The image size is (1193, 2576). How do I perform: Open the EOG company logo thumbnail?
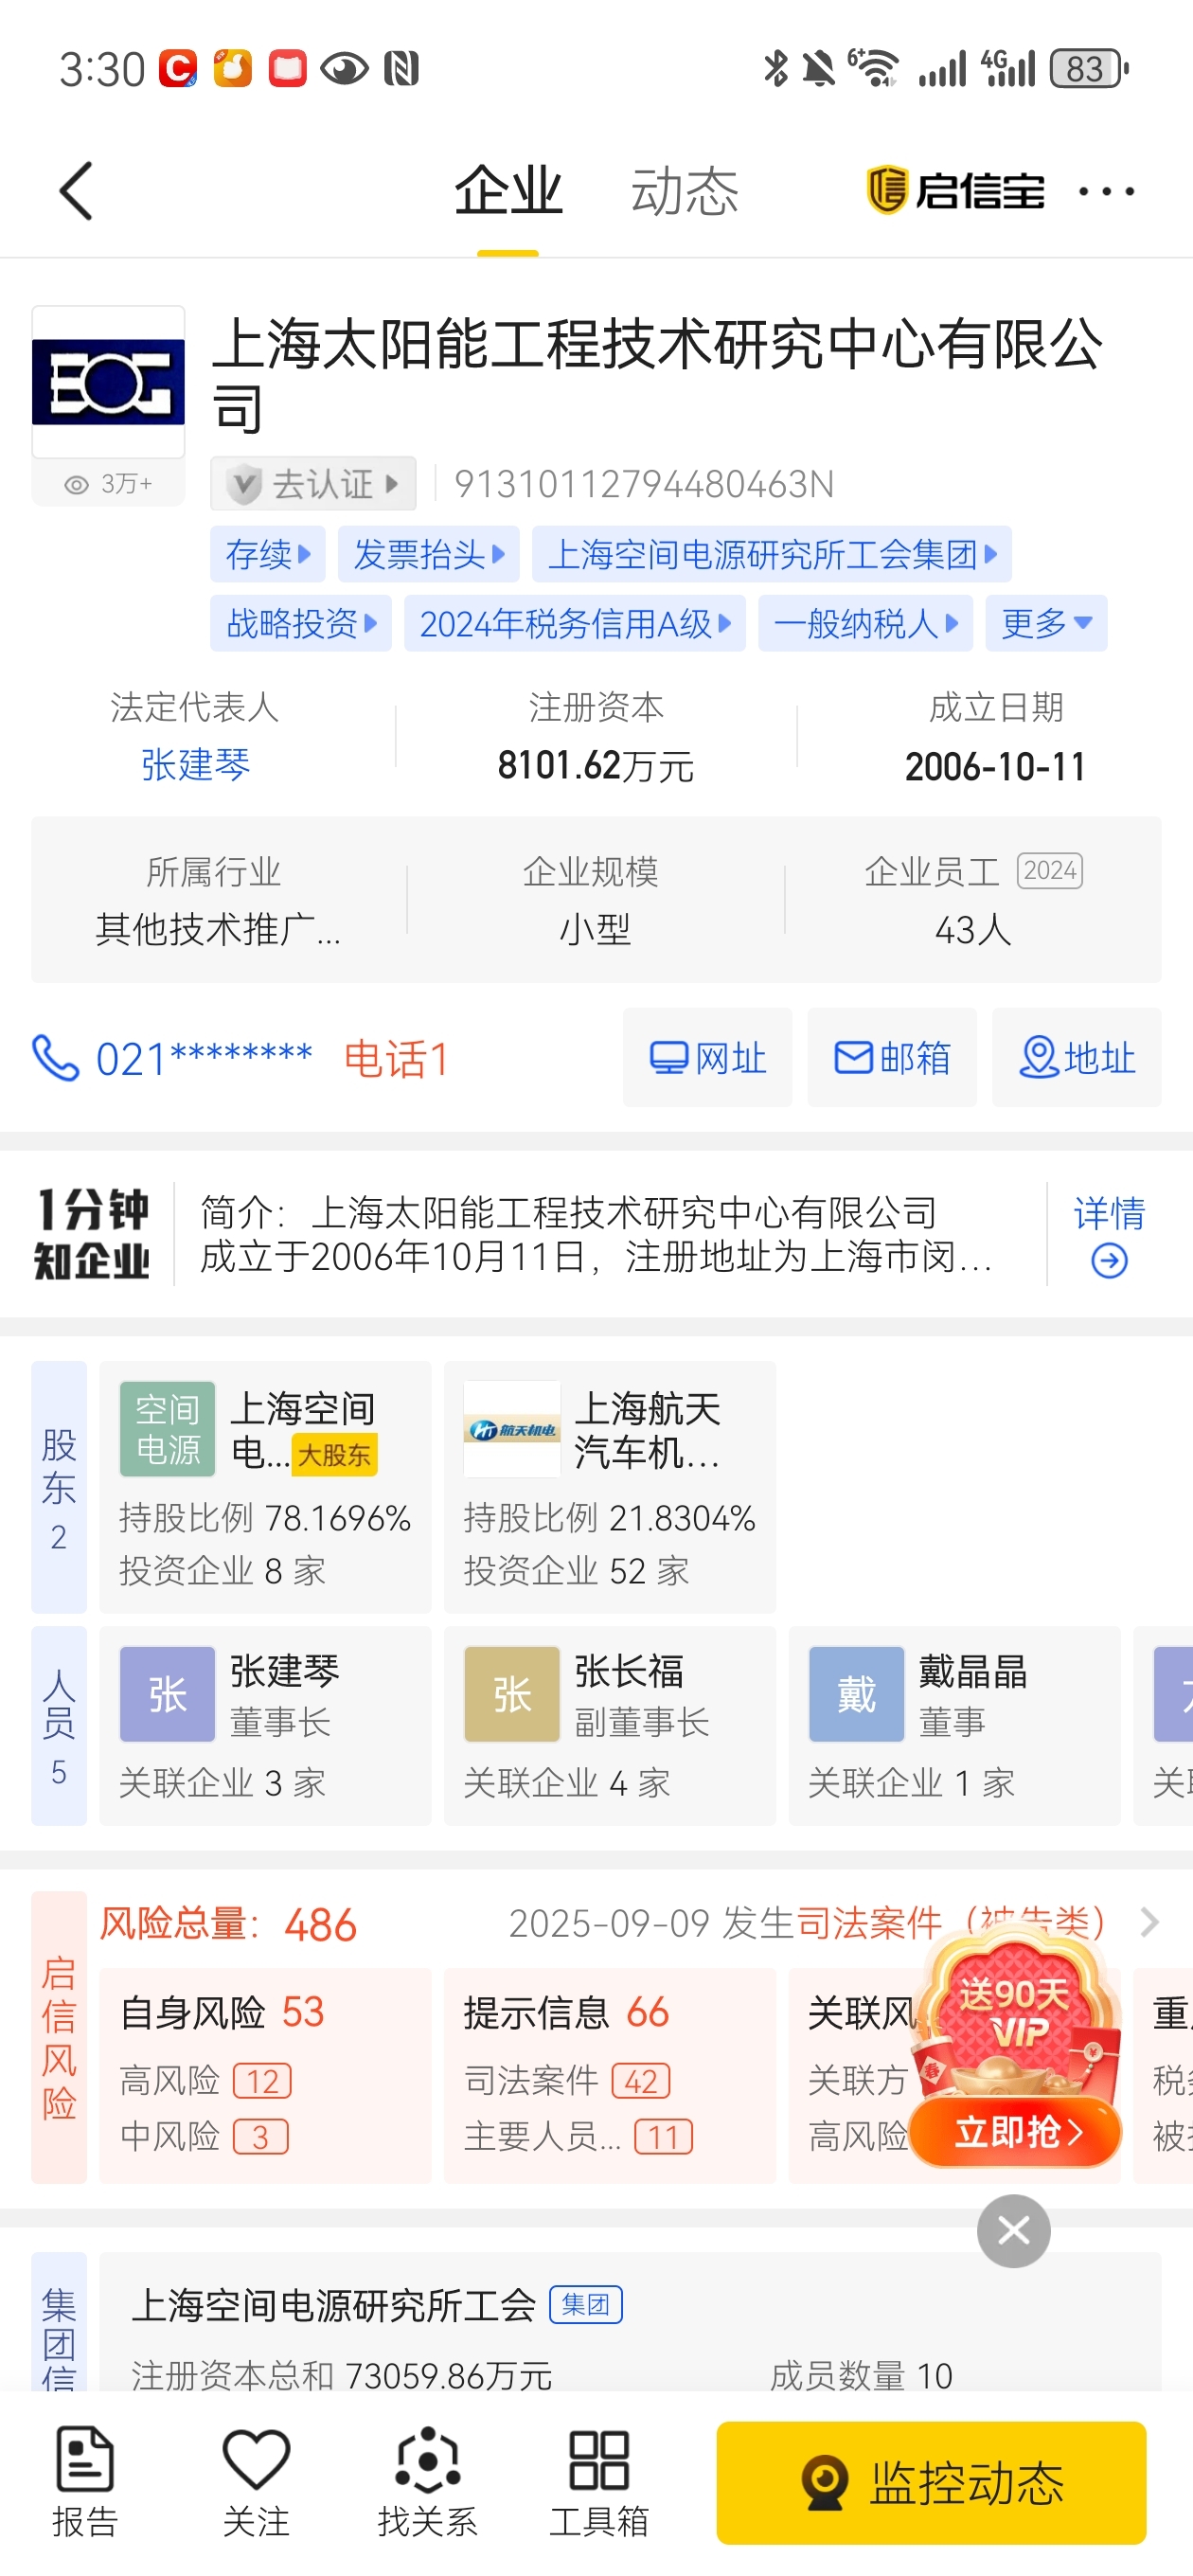(x=108, y=382)
